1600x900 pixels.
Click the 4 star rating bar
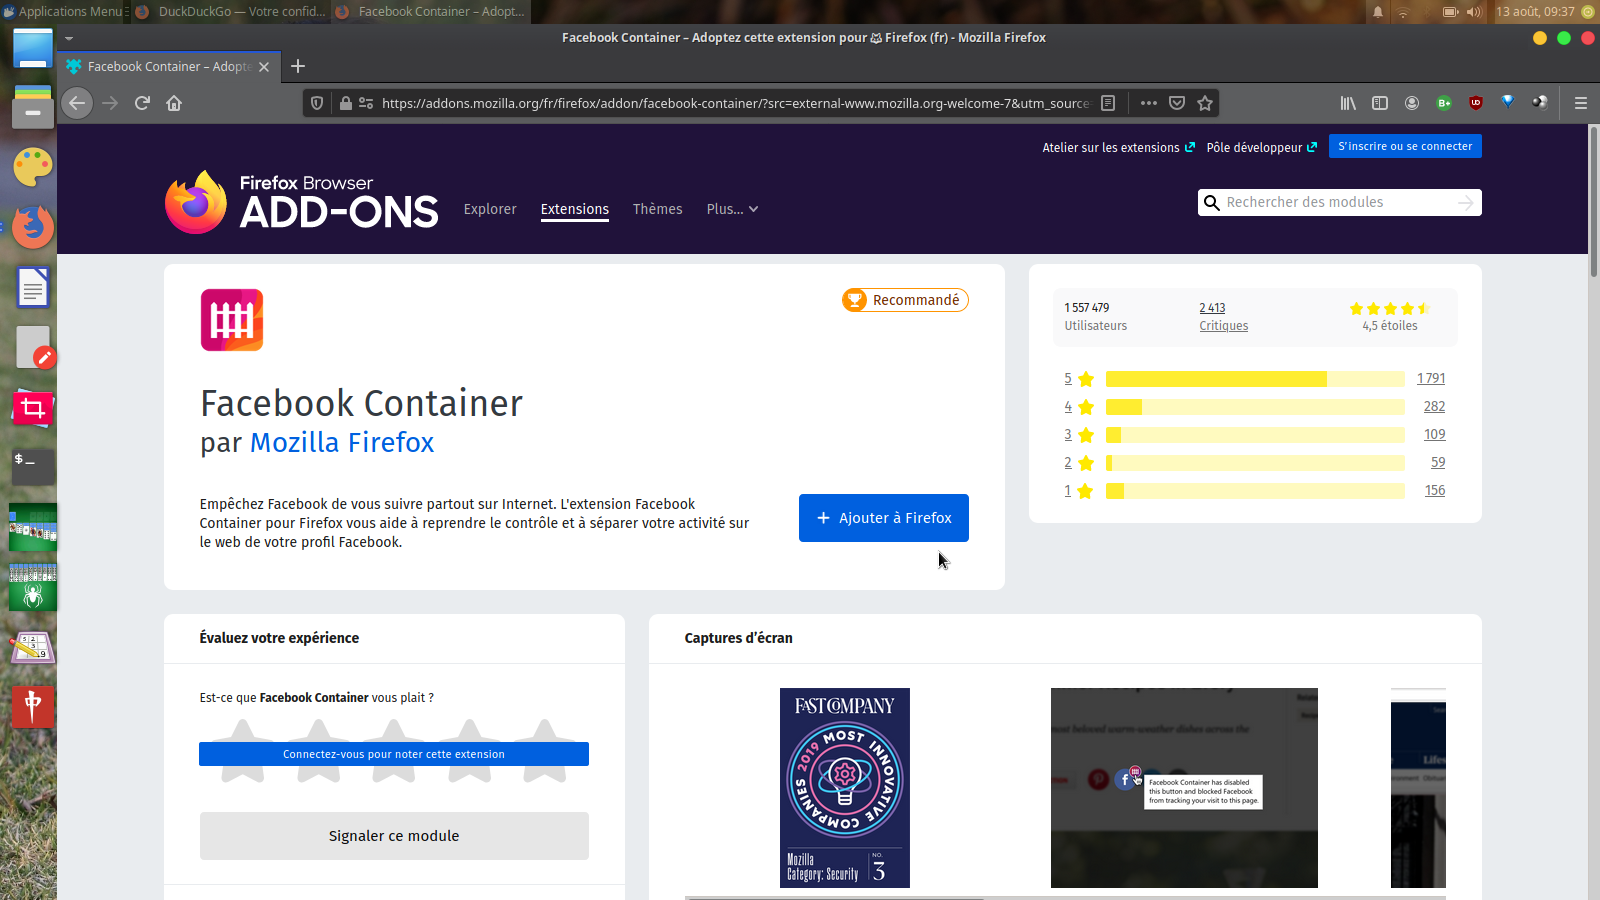[x=1255, y=407]
